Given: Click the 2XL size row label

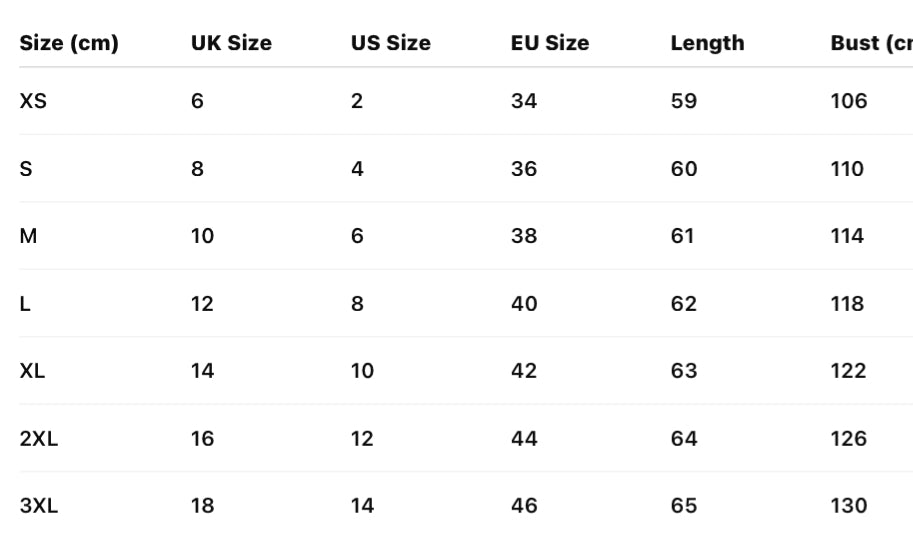Looking at the screenshot, I should coord(38,439).
